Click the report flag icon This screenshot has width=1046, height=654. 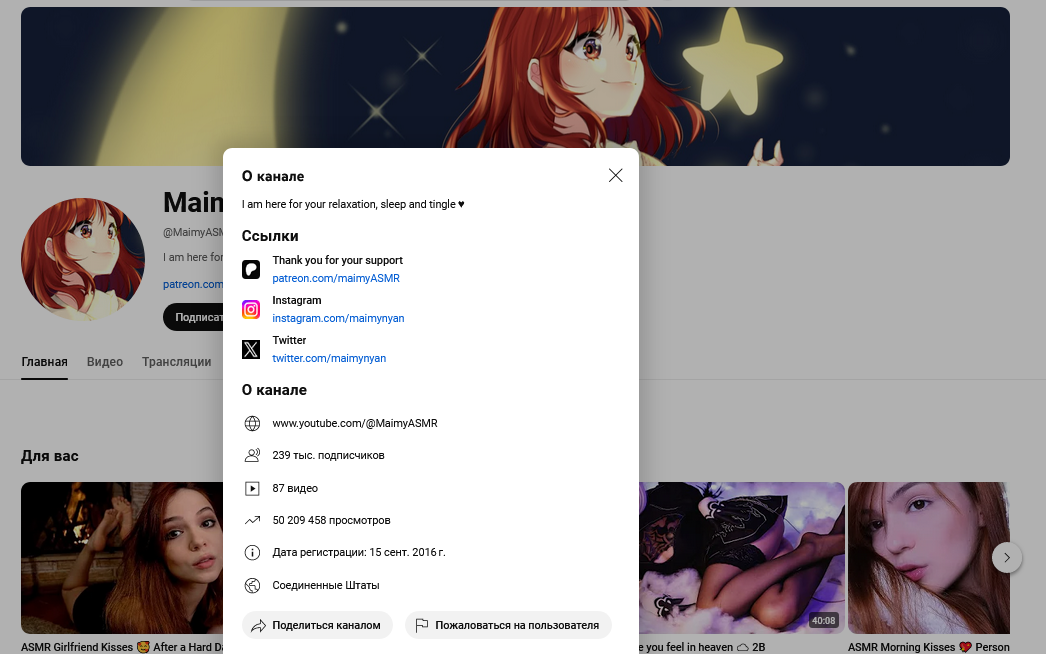pyautogui.click(x=422, y=625)
